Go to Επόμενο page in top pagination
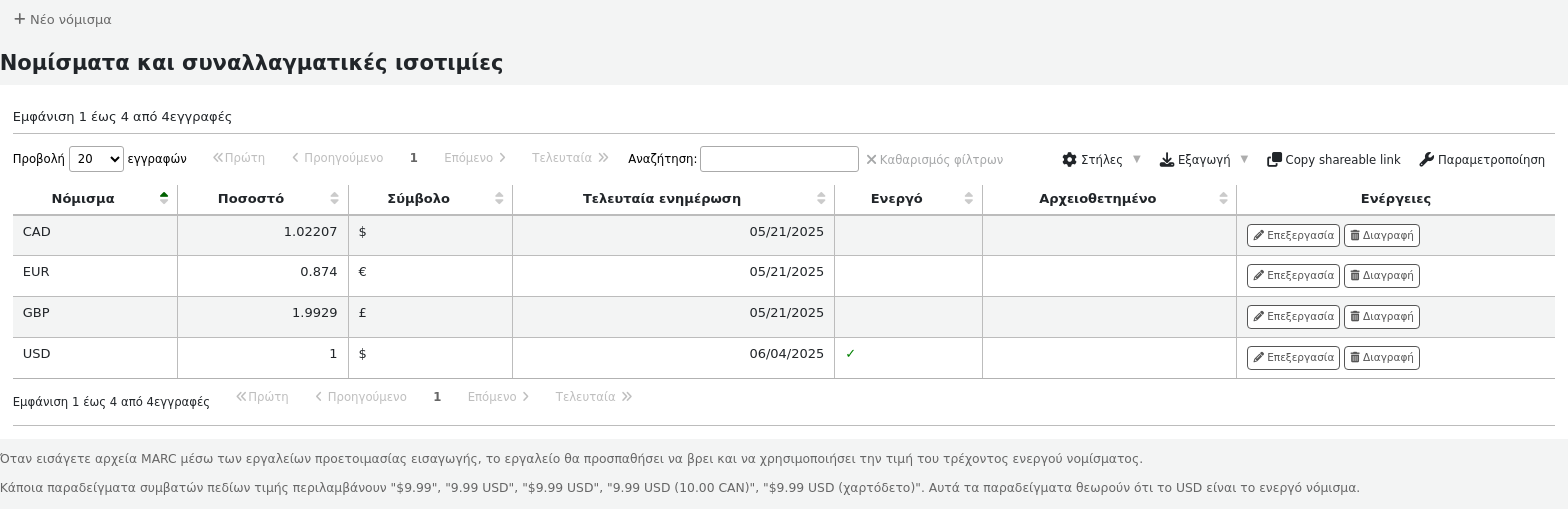The image size is (1568, 509). pos(475,158)
